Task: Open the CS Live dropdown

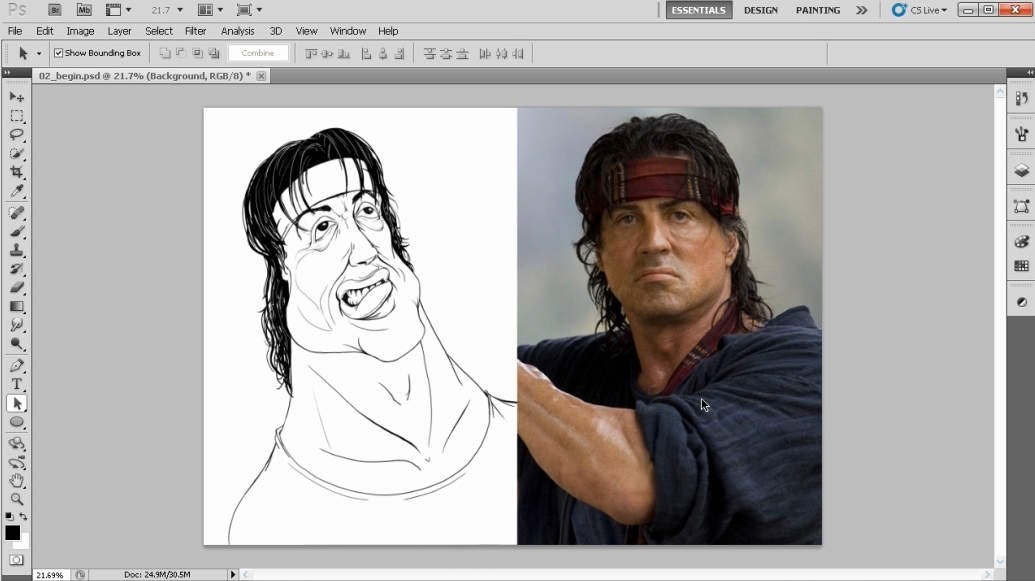Action: click(919, 10)
